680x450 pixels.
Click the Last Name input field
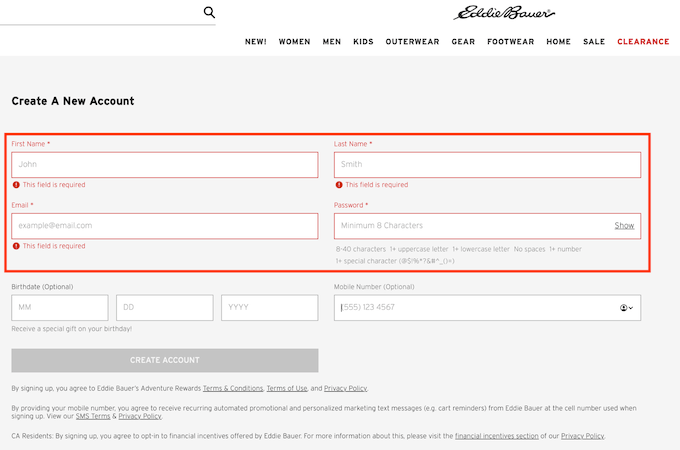point(487,165)
